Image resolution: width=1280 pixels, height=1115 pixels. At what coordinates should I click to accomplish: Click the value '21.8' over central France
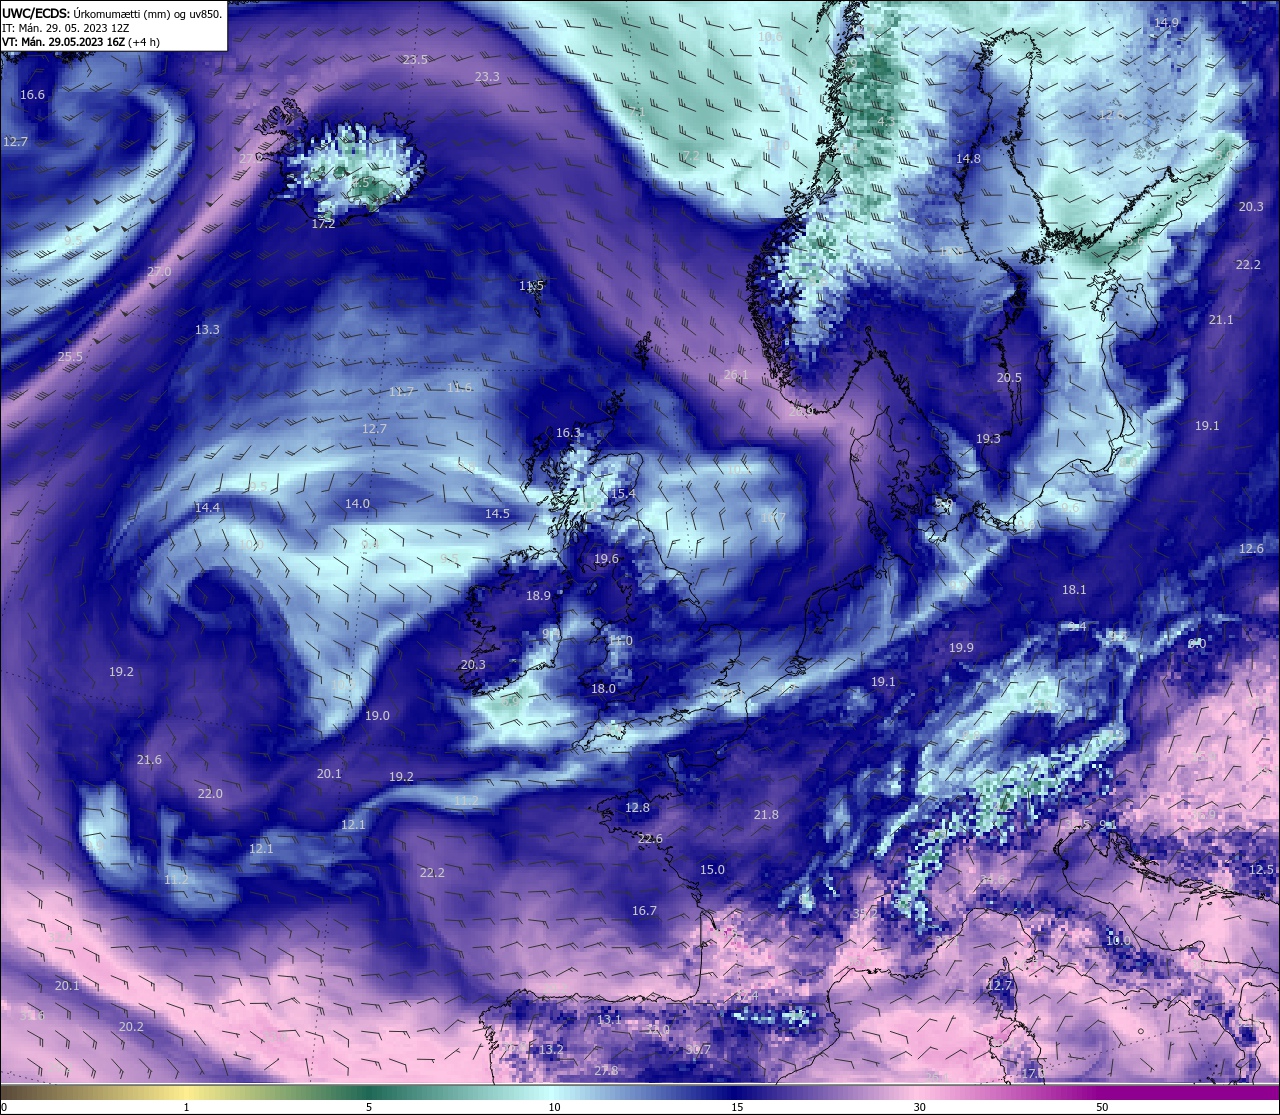[766, 815]
